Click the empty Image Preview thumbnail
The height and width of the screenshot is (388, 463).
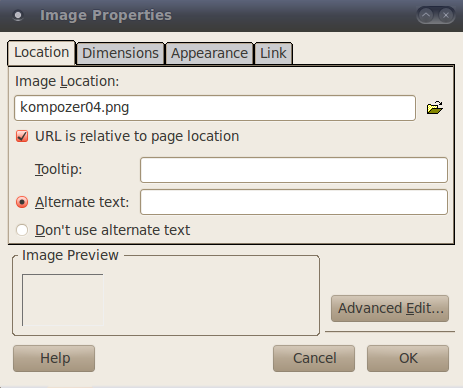tap(63, 300)
